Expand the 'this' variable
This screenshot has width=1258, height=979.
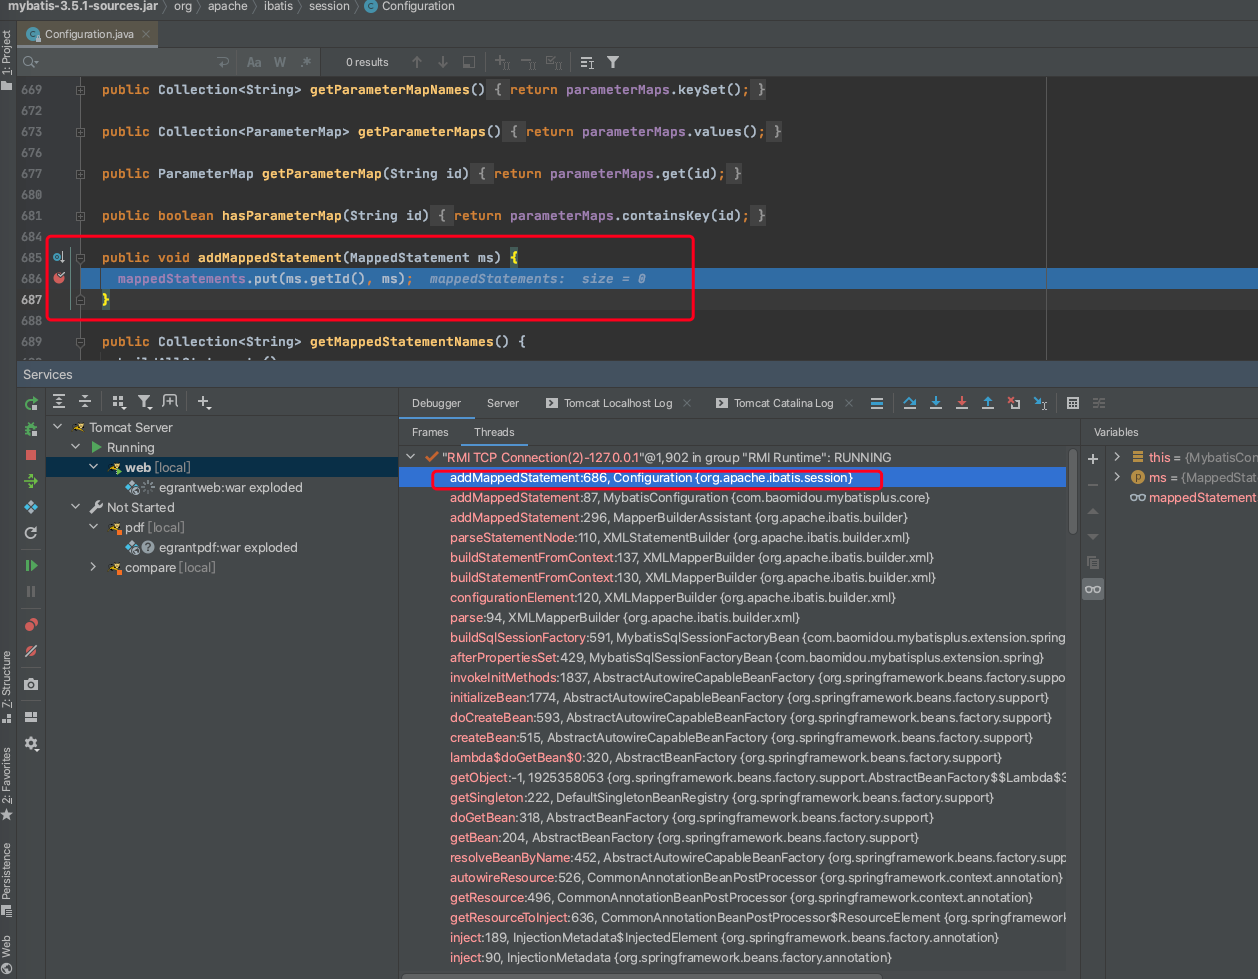pos(1117,457)
